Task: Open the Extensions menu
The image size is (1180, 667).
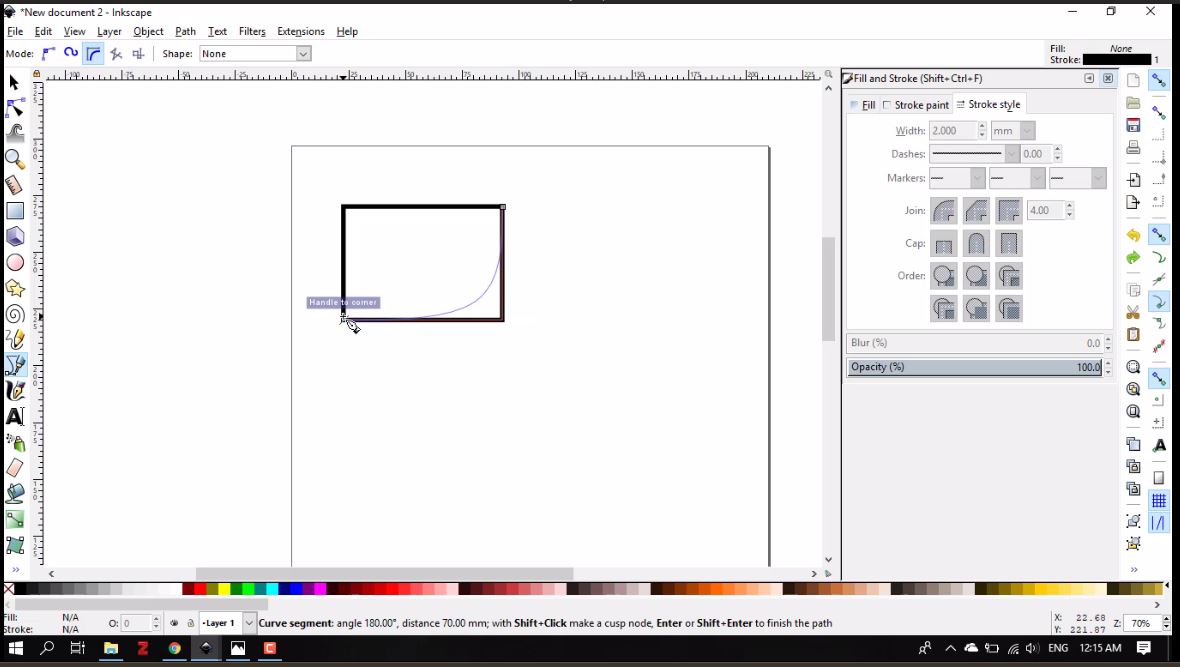Action: [x=300, y=32]
